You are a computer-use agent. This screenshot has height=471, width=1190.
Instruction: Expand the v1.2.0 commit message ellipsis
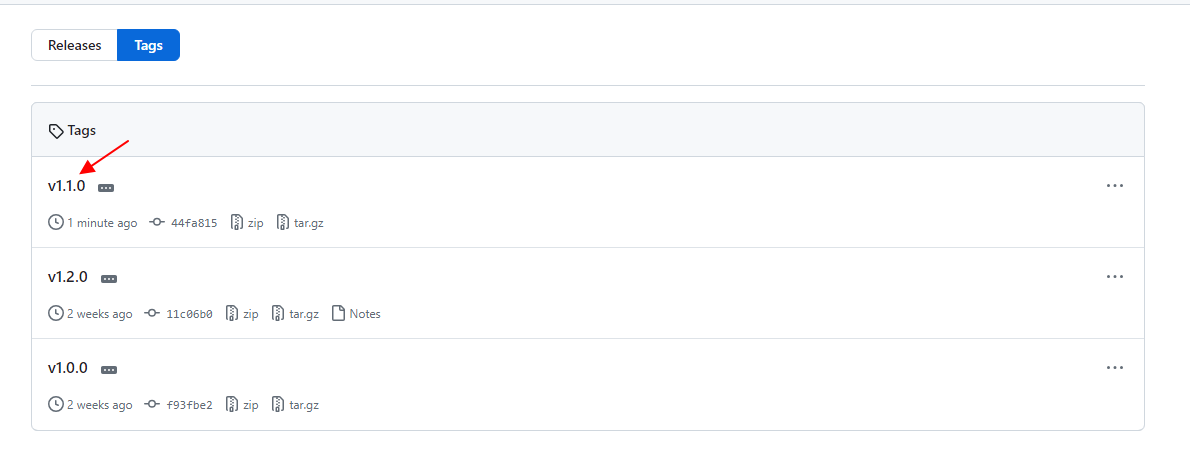pos(109,278)
